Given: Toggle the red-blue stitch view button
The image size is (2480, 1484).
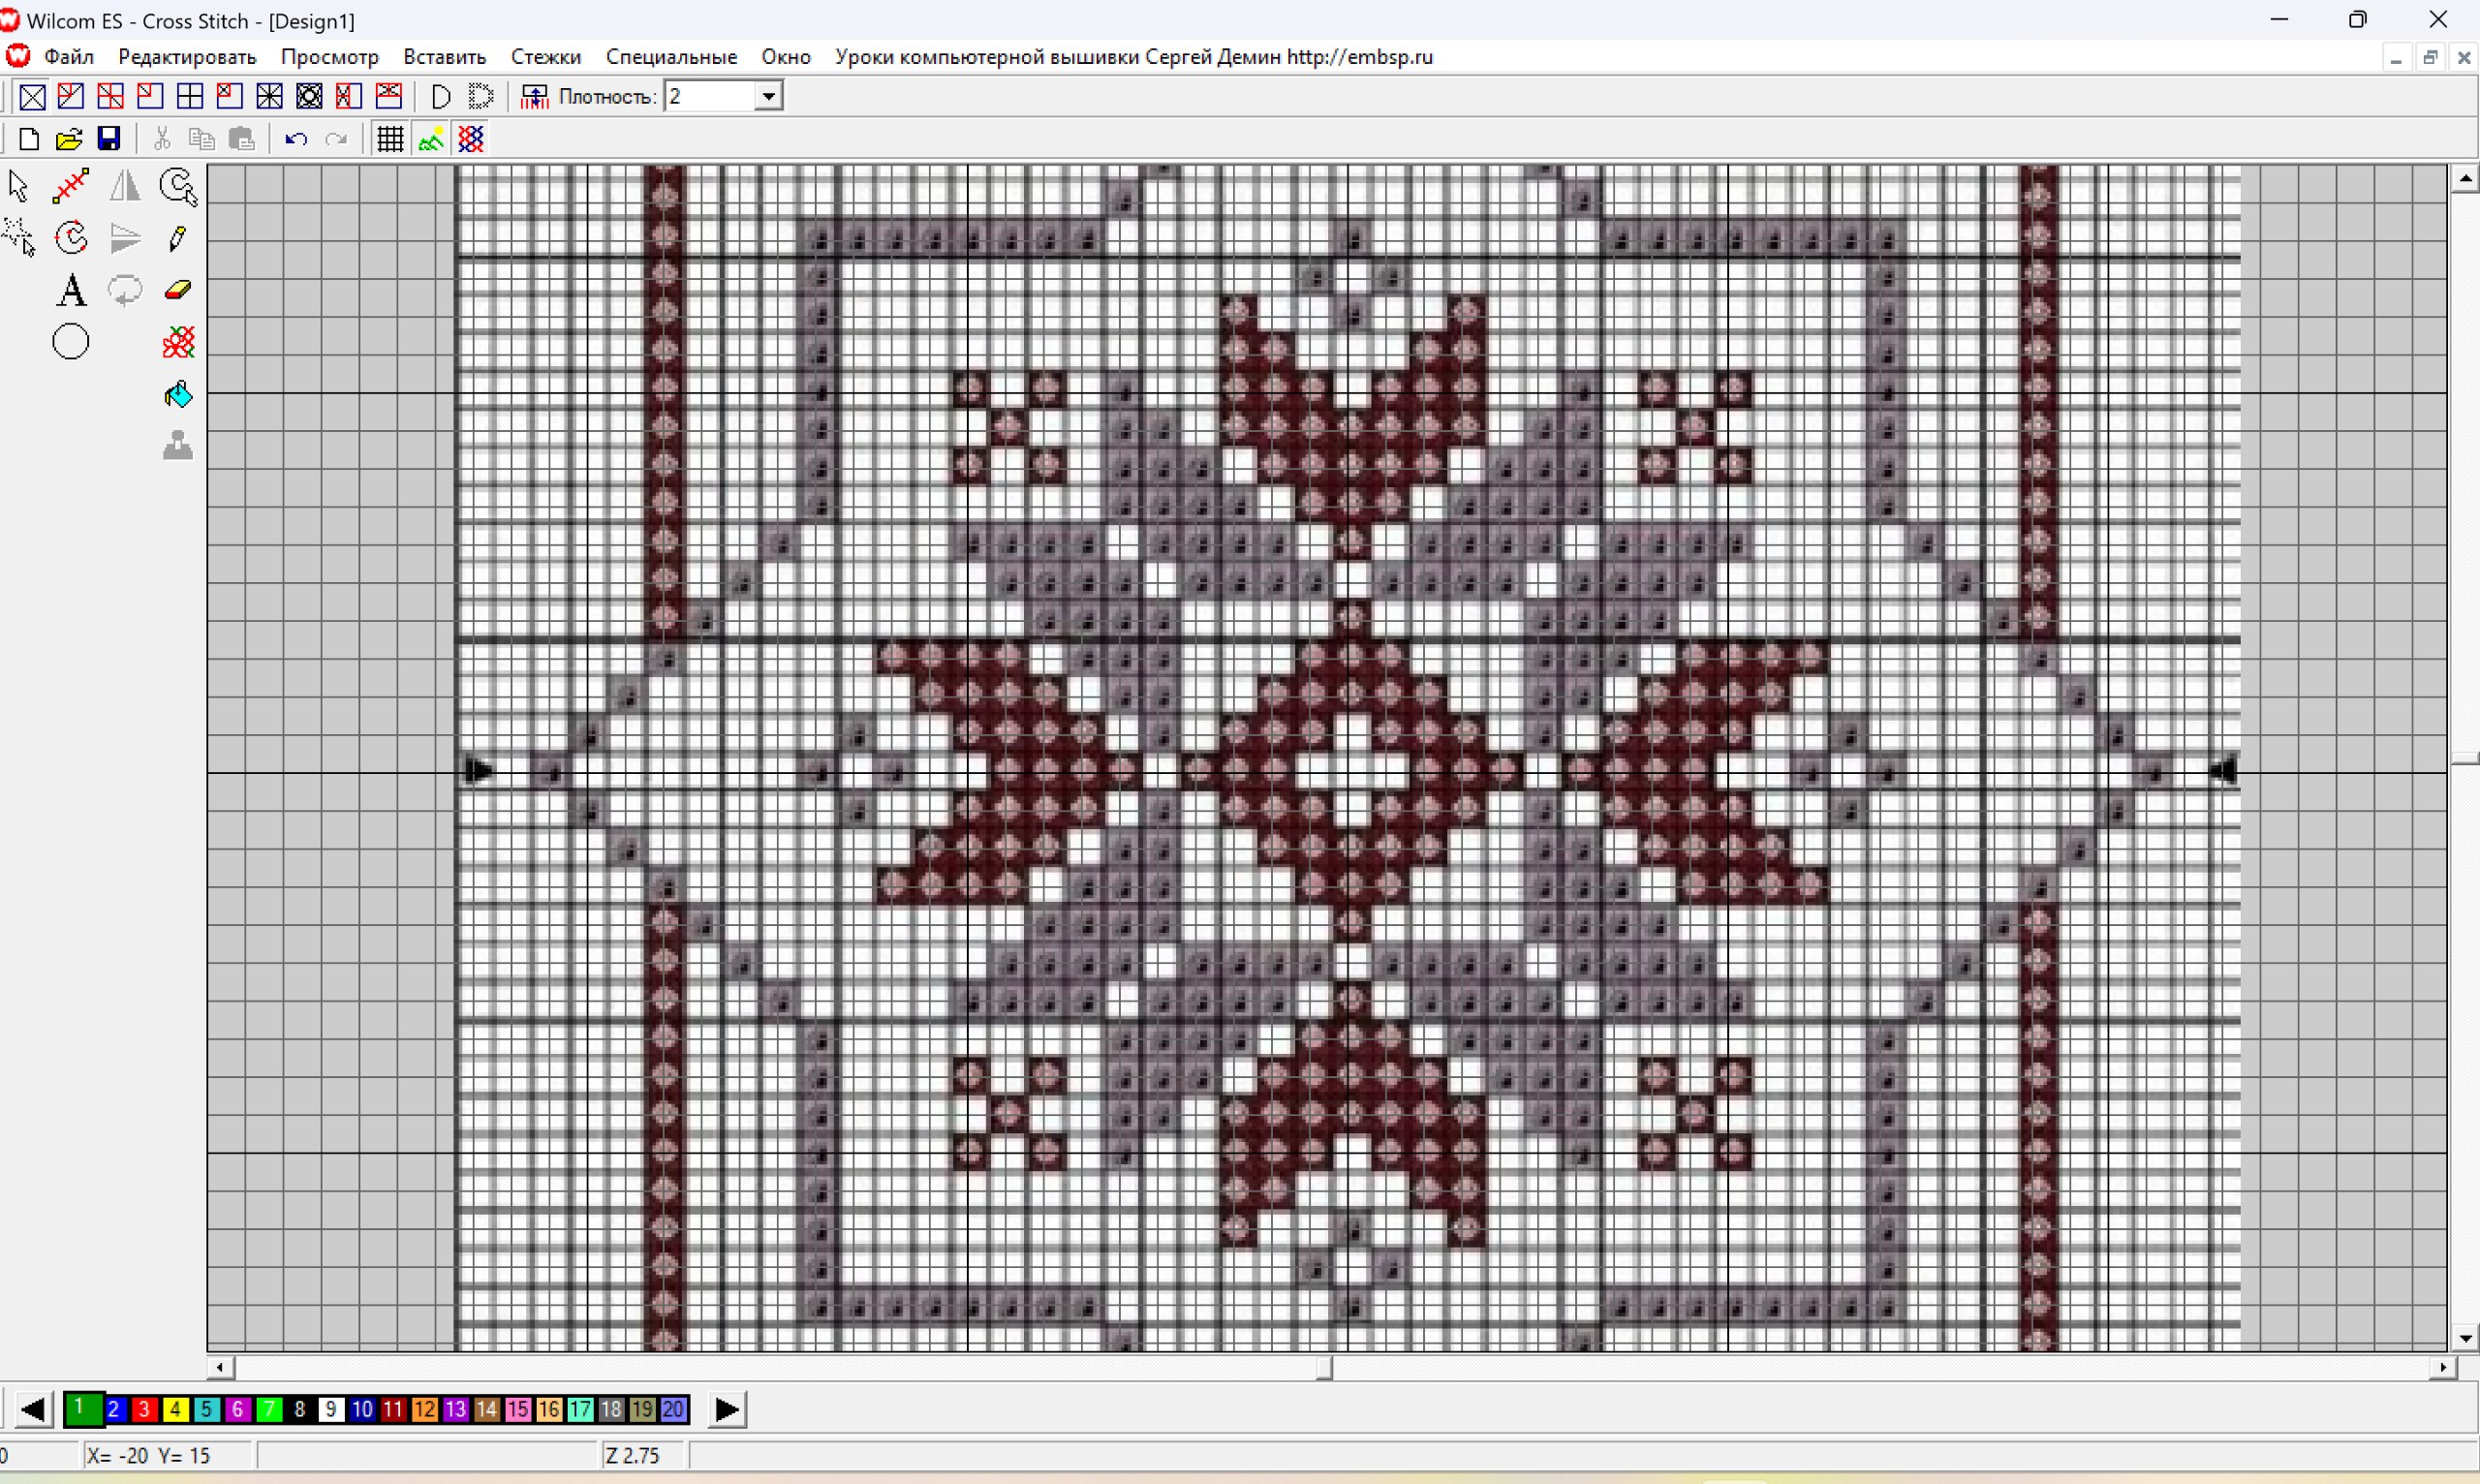Looking at the screenshot, I should coord(471,139).
